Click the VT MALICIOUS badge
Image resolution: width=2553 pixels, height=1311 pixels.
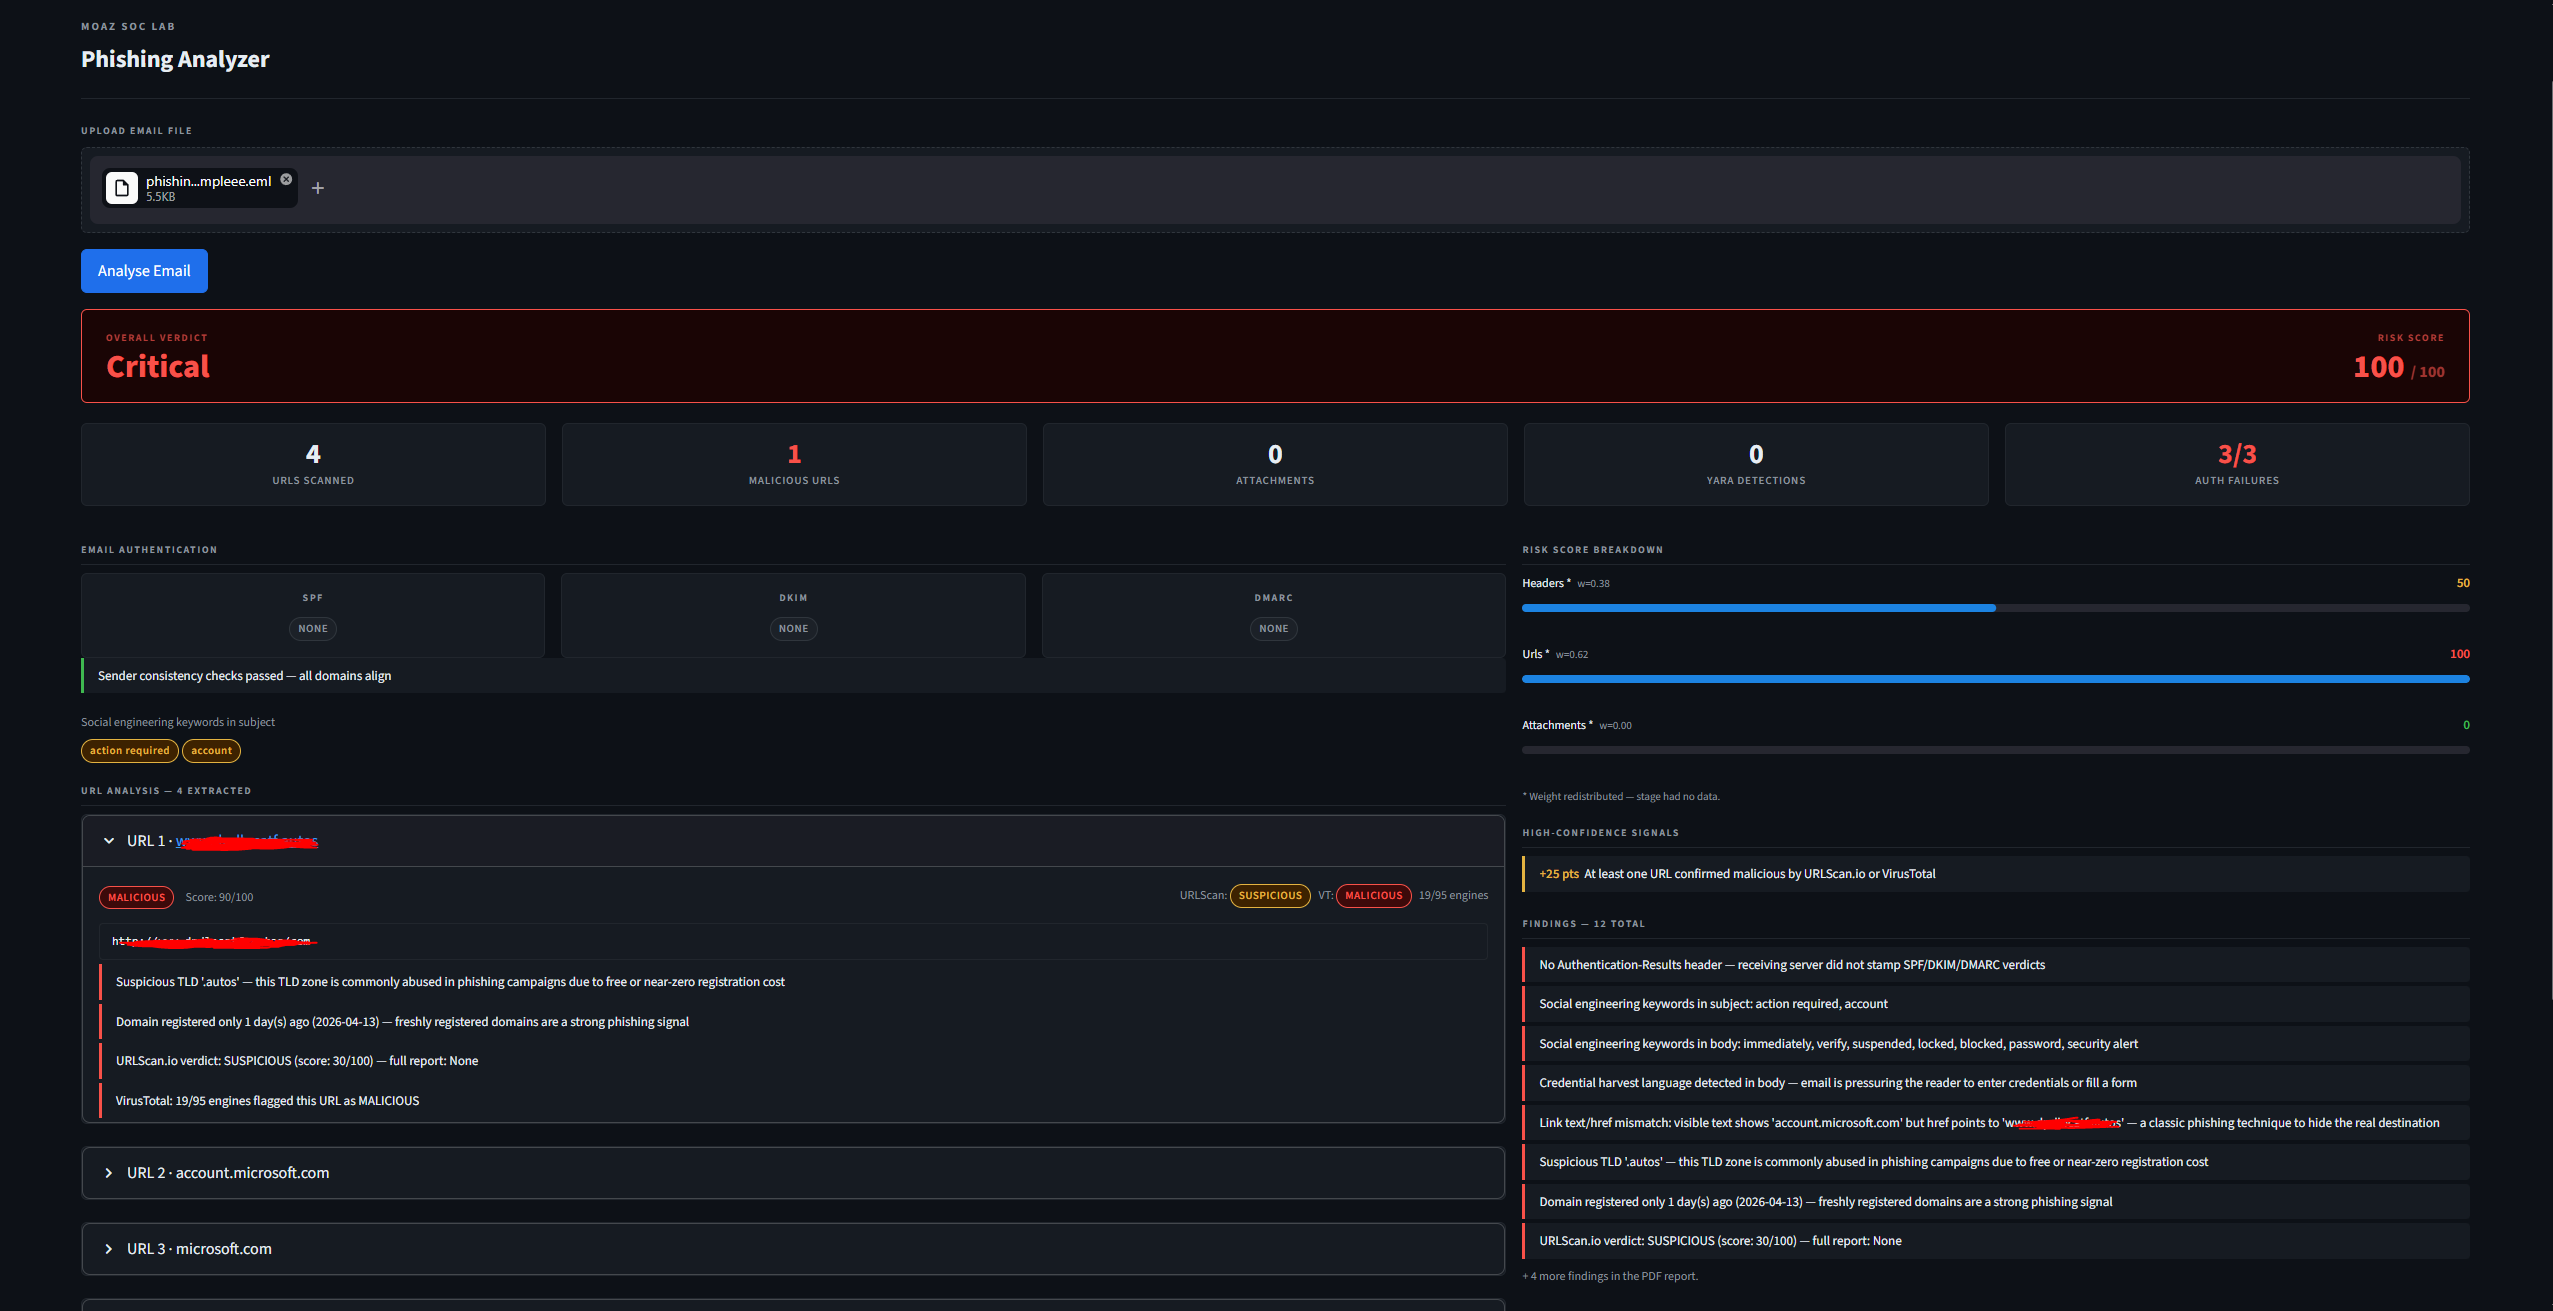(1373, 895)
